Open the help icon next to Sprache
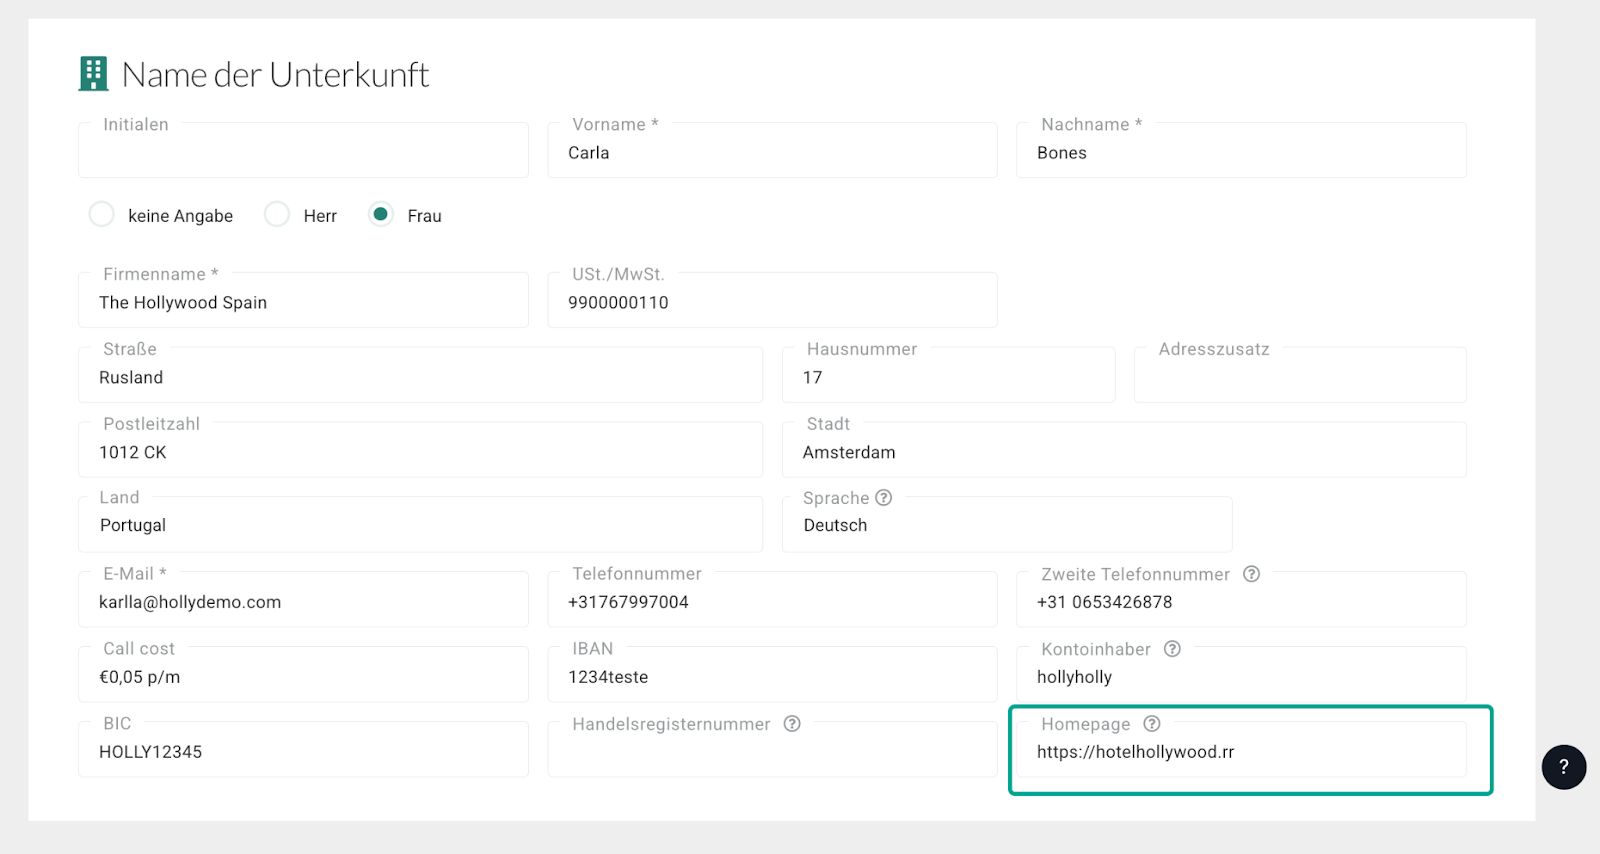Screen dimensions: 1600x854 pyautogui.click(x=884, y=498)
